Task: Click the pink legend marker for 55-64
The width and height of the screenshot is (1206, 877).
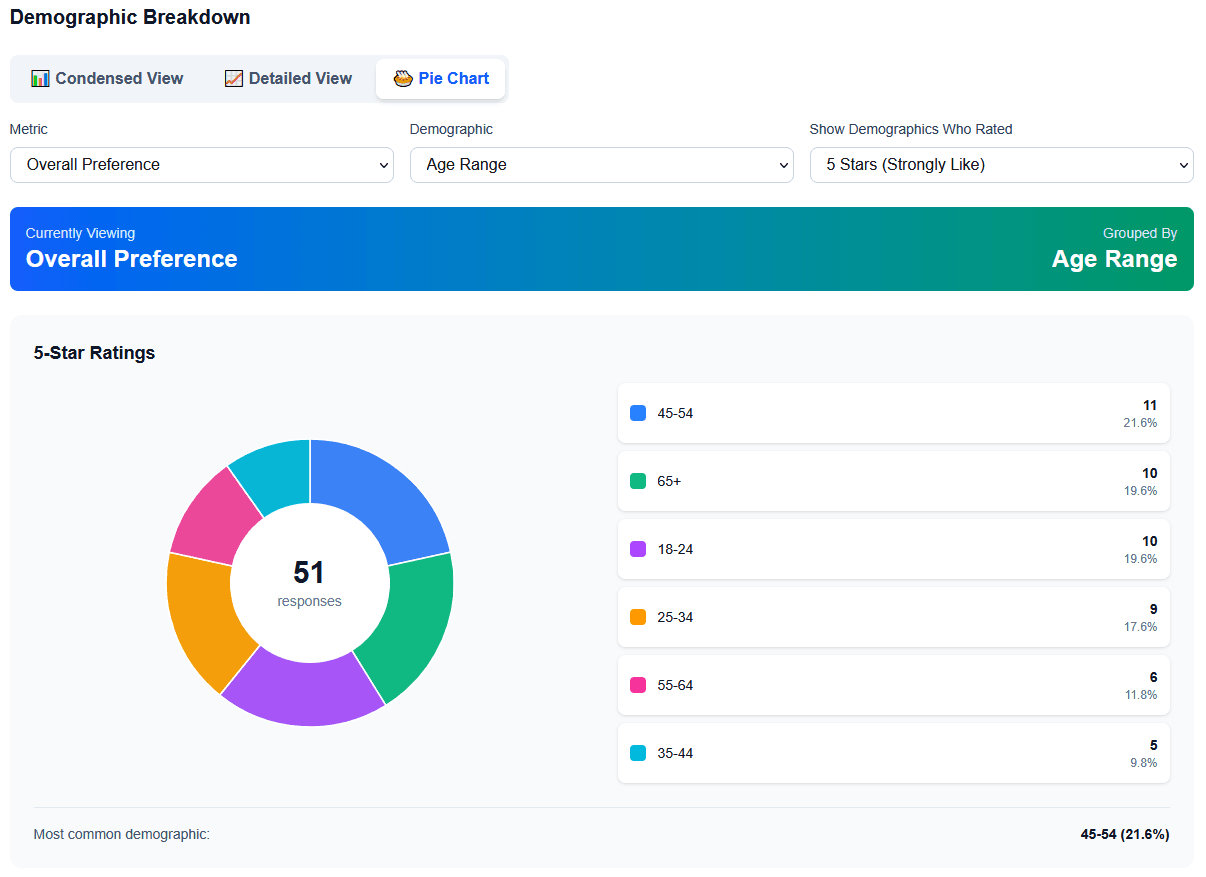Action: (638, 685)
